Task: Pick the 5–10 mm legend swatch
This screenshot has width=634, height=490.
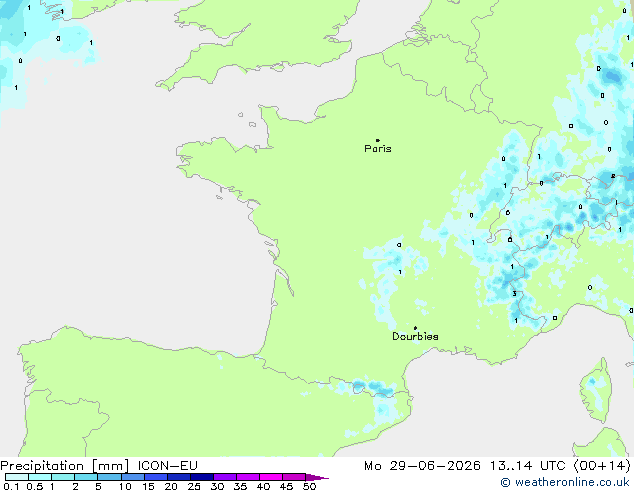Action: coord(109,477)
